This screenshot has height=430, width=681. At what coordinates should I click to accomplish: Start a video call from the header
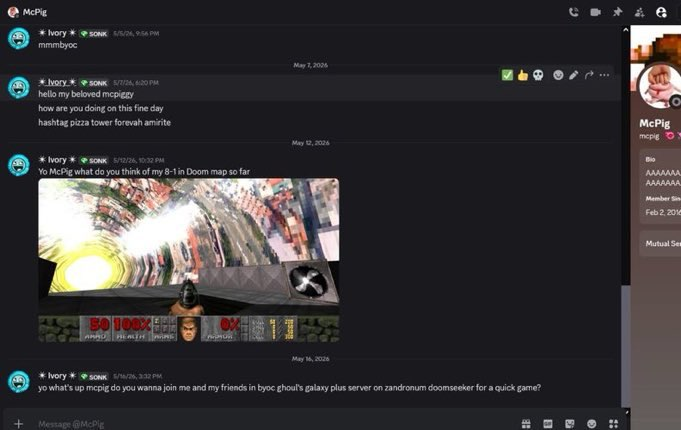point(595,12)
